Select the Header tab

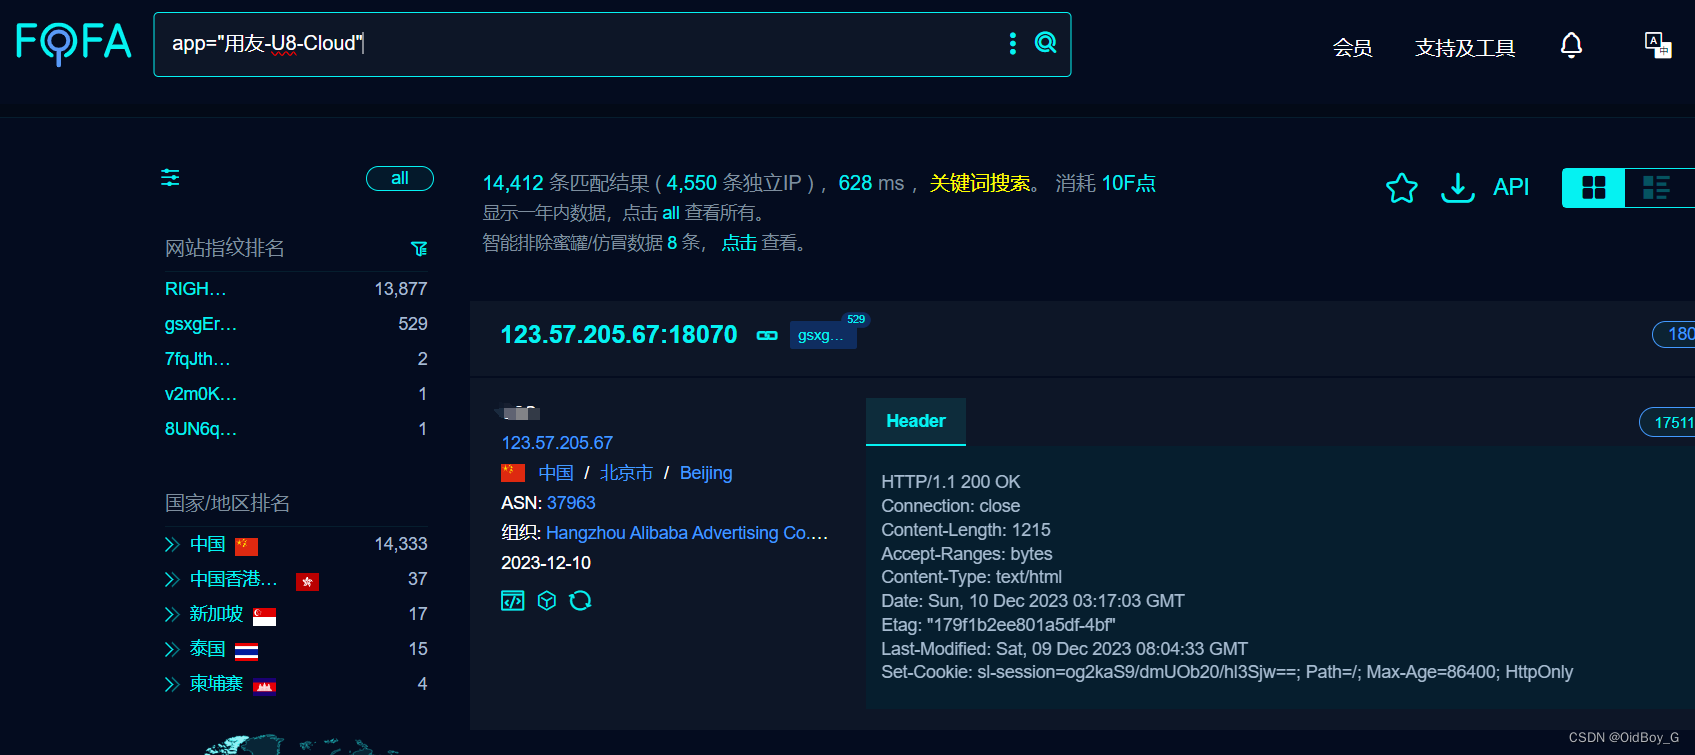coord(916,421)
